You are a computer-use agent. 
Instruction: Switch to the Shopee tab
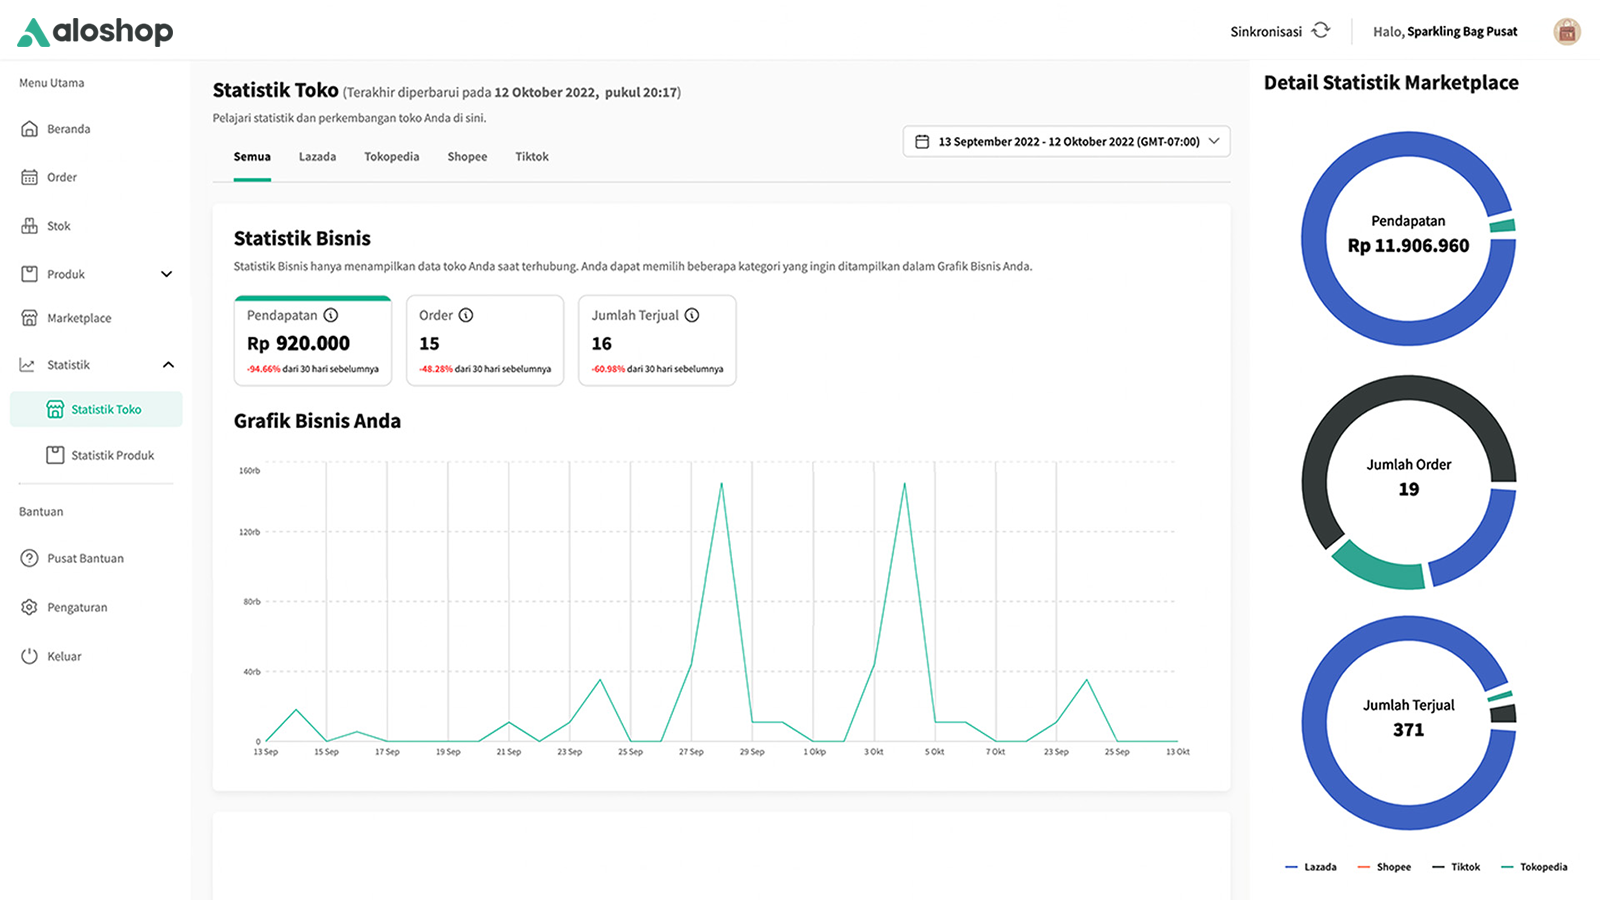click(x=467, y=156)
